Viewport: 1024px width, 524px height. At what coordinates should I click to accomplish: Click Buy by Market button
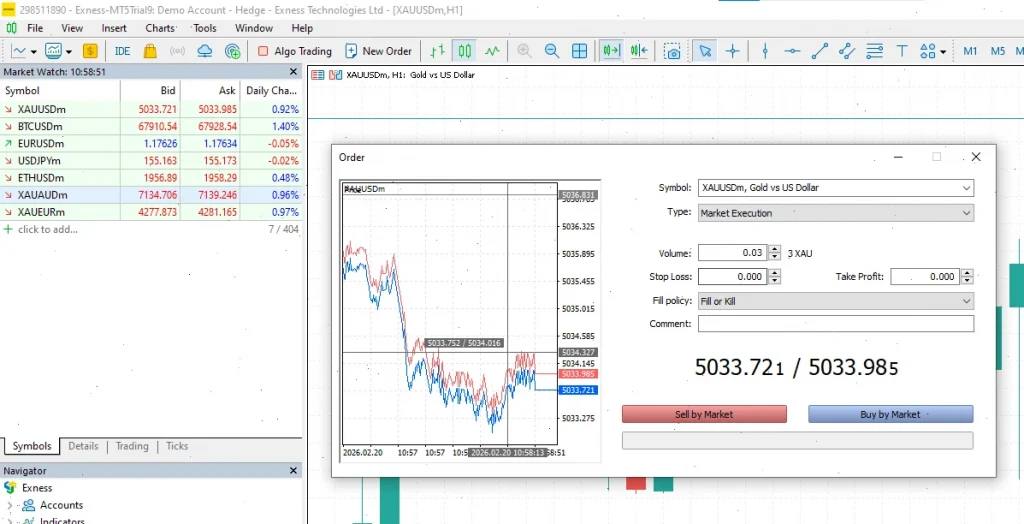coord(890,414)
